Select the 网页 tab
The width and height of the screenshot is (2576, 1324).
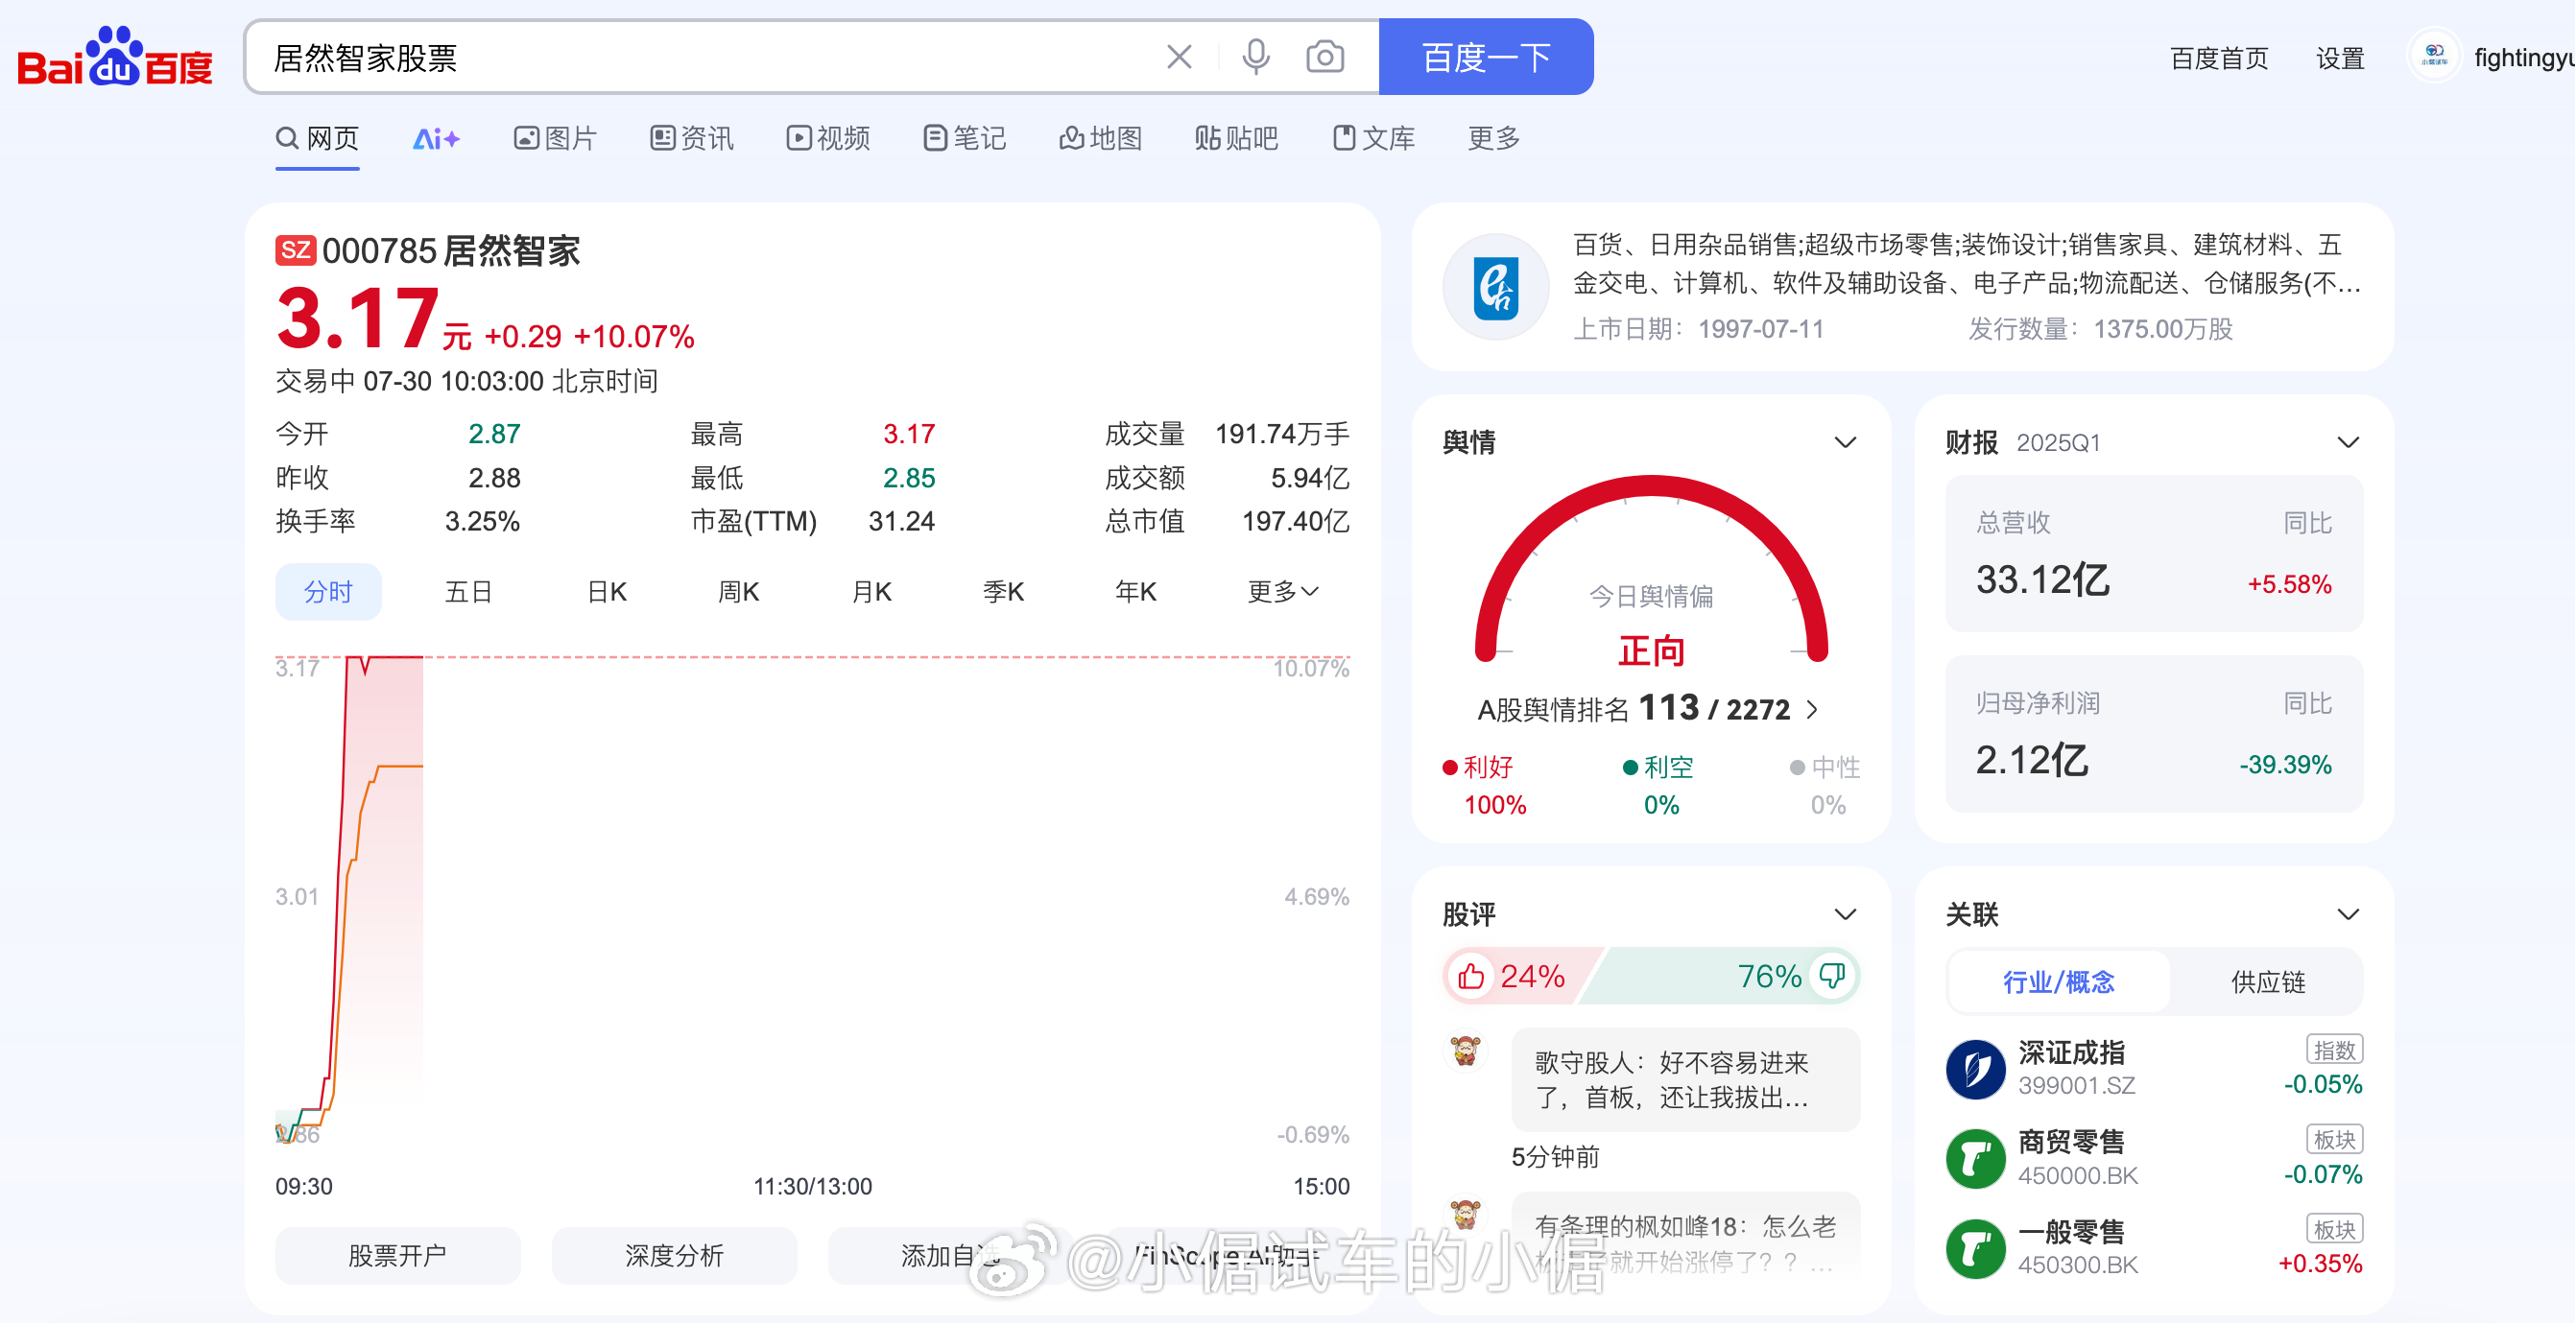pos(318,138)
